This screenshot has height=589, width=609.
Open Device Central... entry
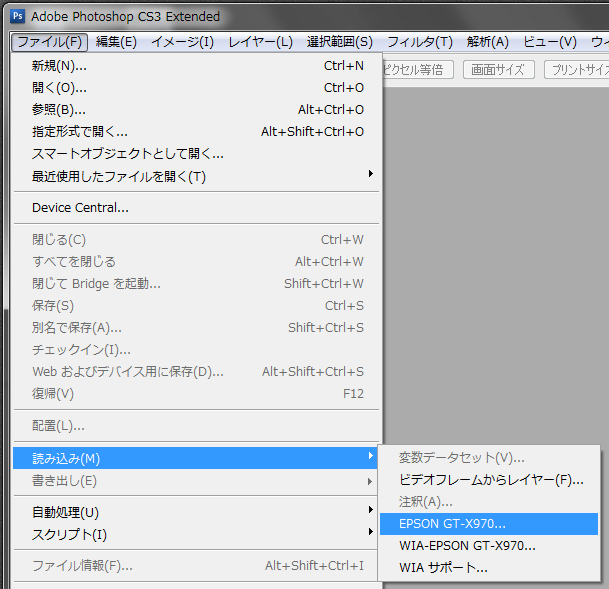click(196, 208)
